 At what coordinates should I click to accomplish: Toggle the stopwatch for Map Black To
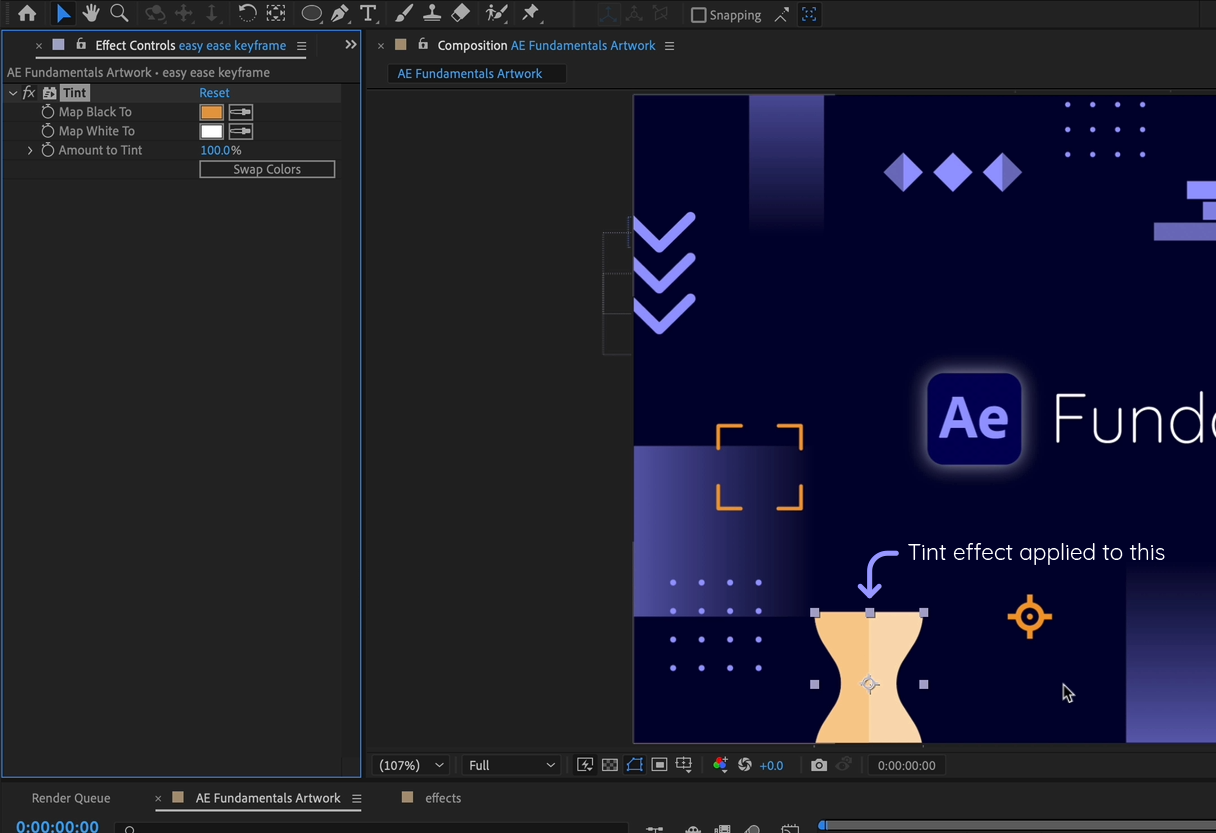pyautogui.click(x=47, y=111)
